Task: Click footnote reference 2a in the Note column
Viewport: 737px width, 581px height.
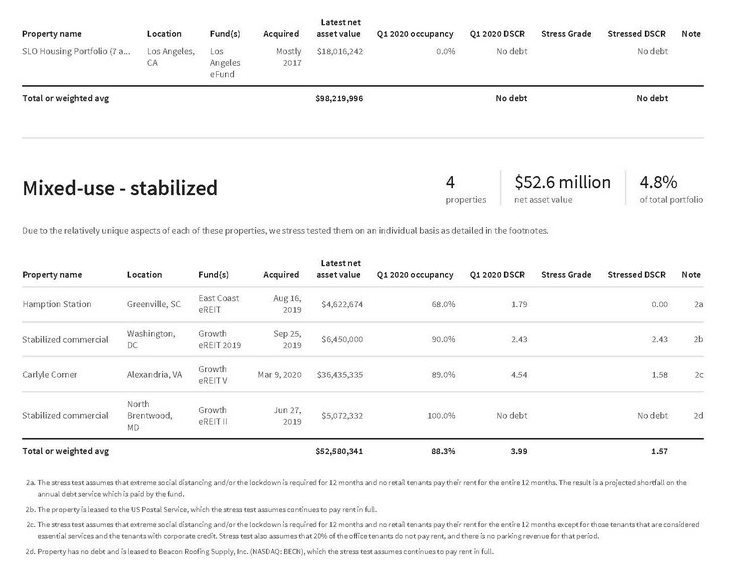Action: point(698,304)
